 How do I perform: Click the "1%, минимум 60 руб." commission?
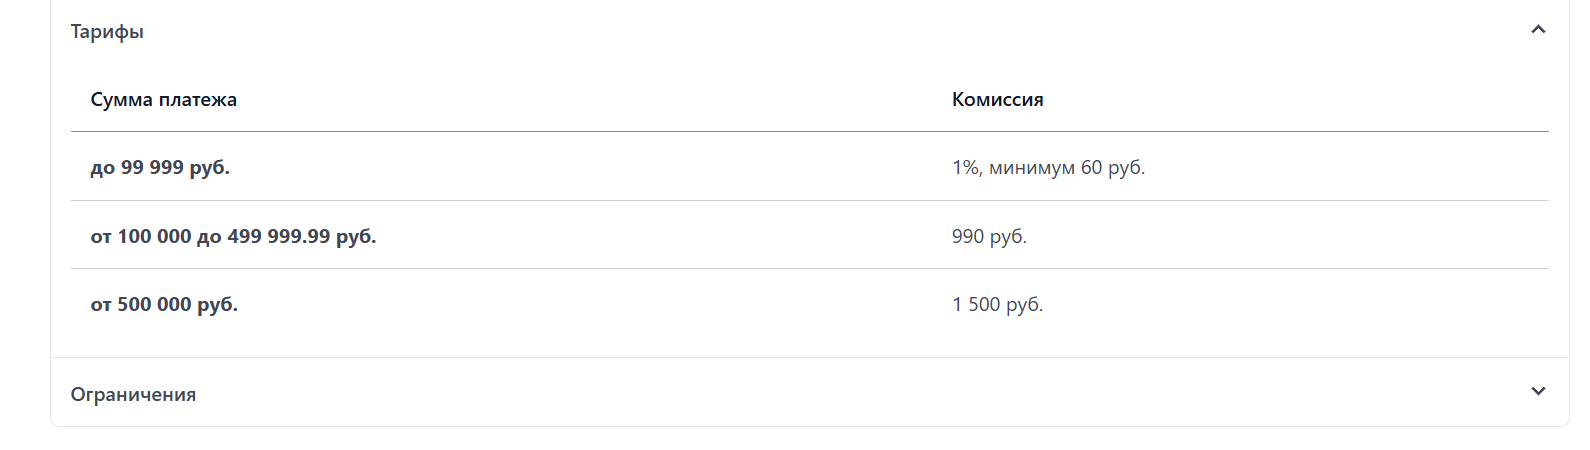[1048, 168]
